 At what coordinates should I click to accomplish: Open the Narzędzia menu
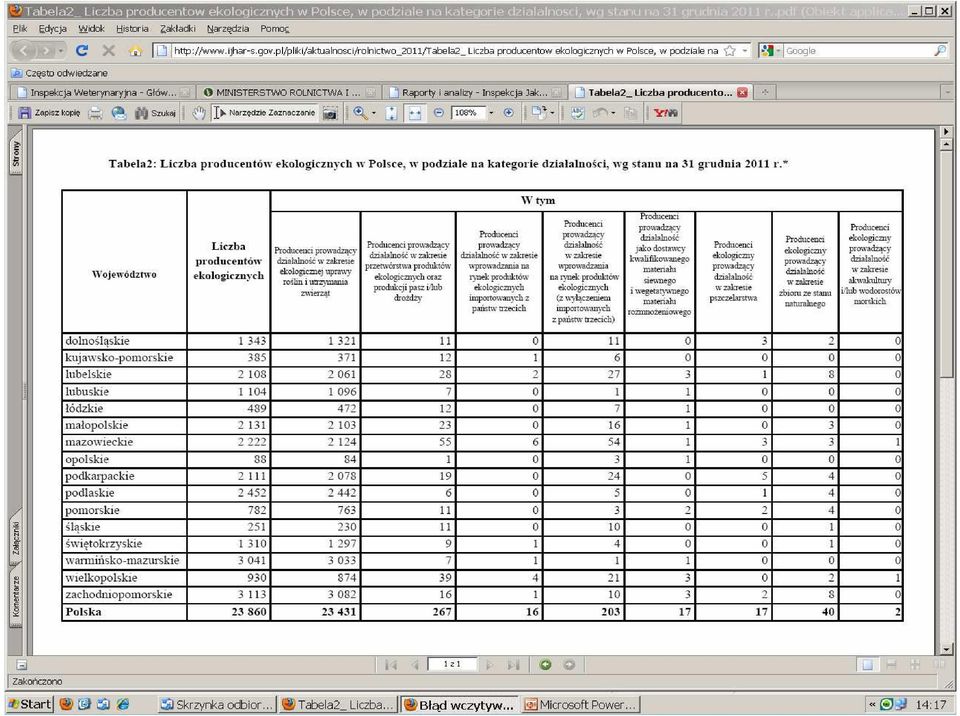(228, 28)
